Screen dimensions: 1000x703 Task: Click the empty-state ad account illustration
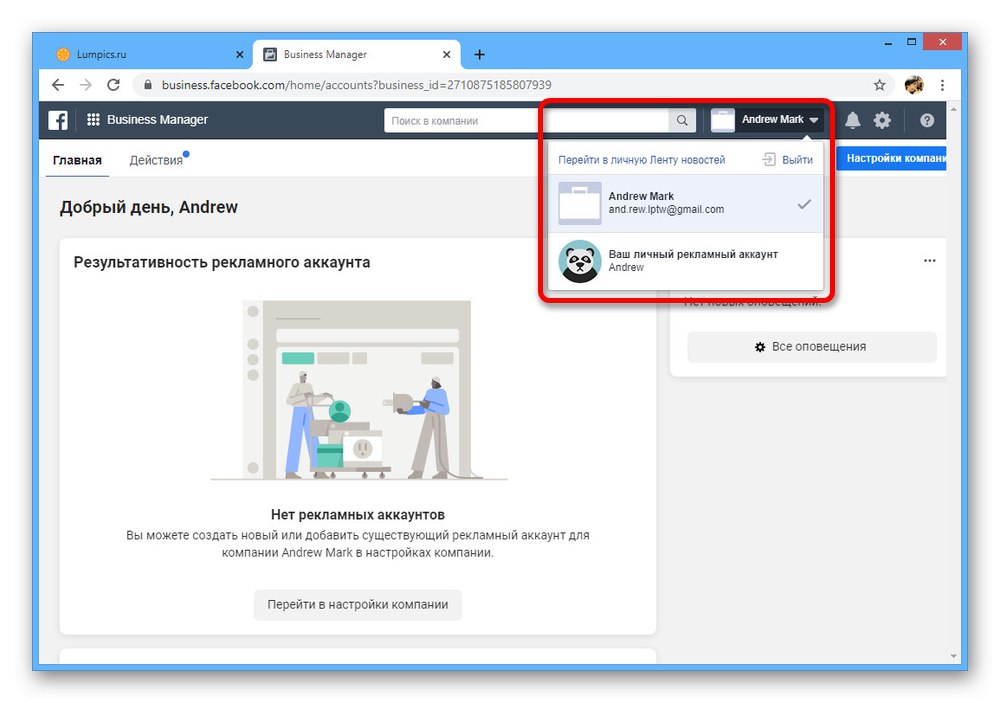click(x=359, y=390)
